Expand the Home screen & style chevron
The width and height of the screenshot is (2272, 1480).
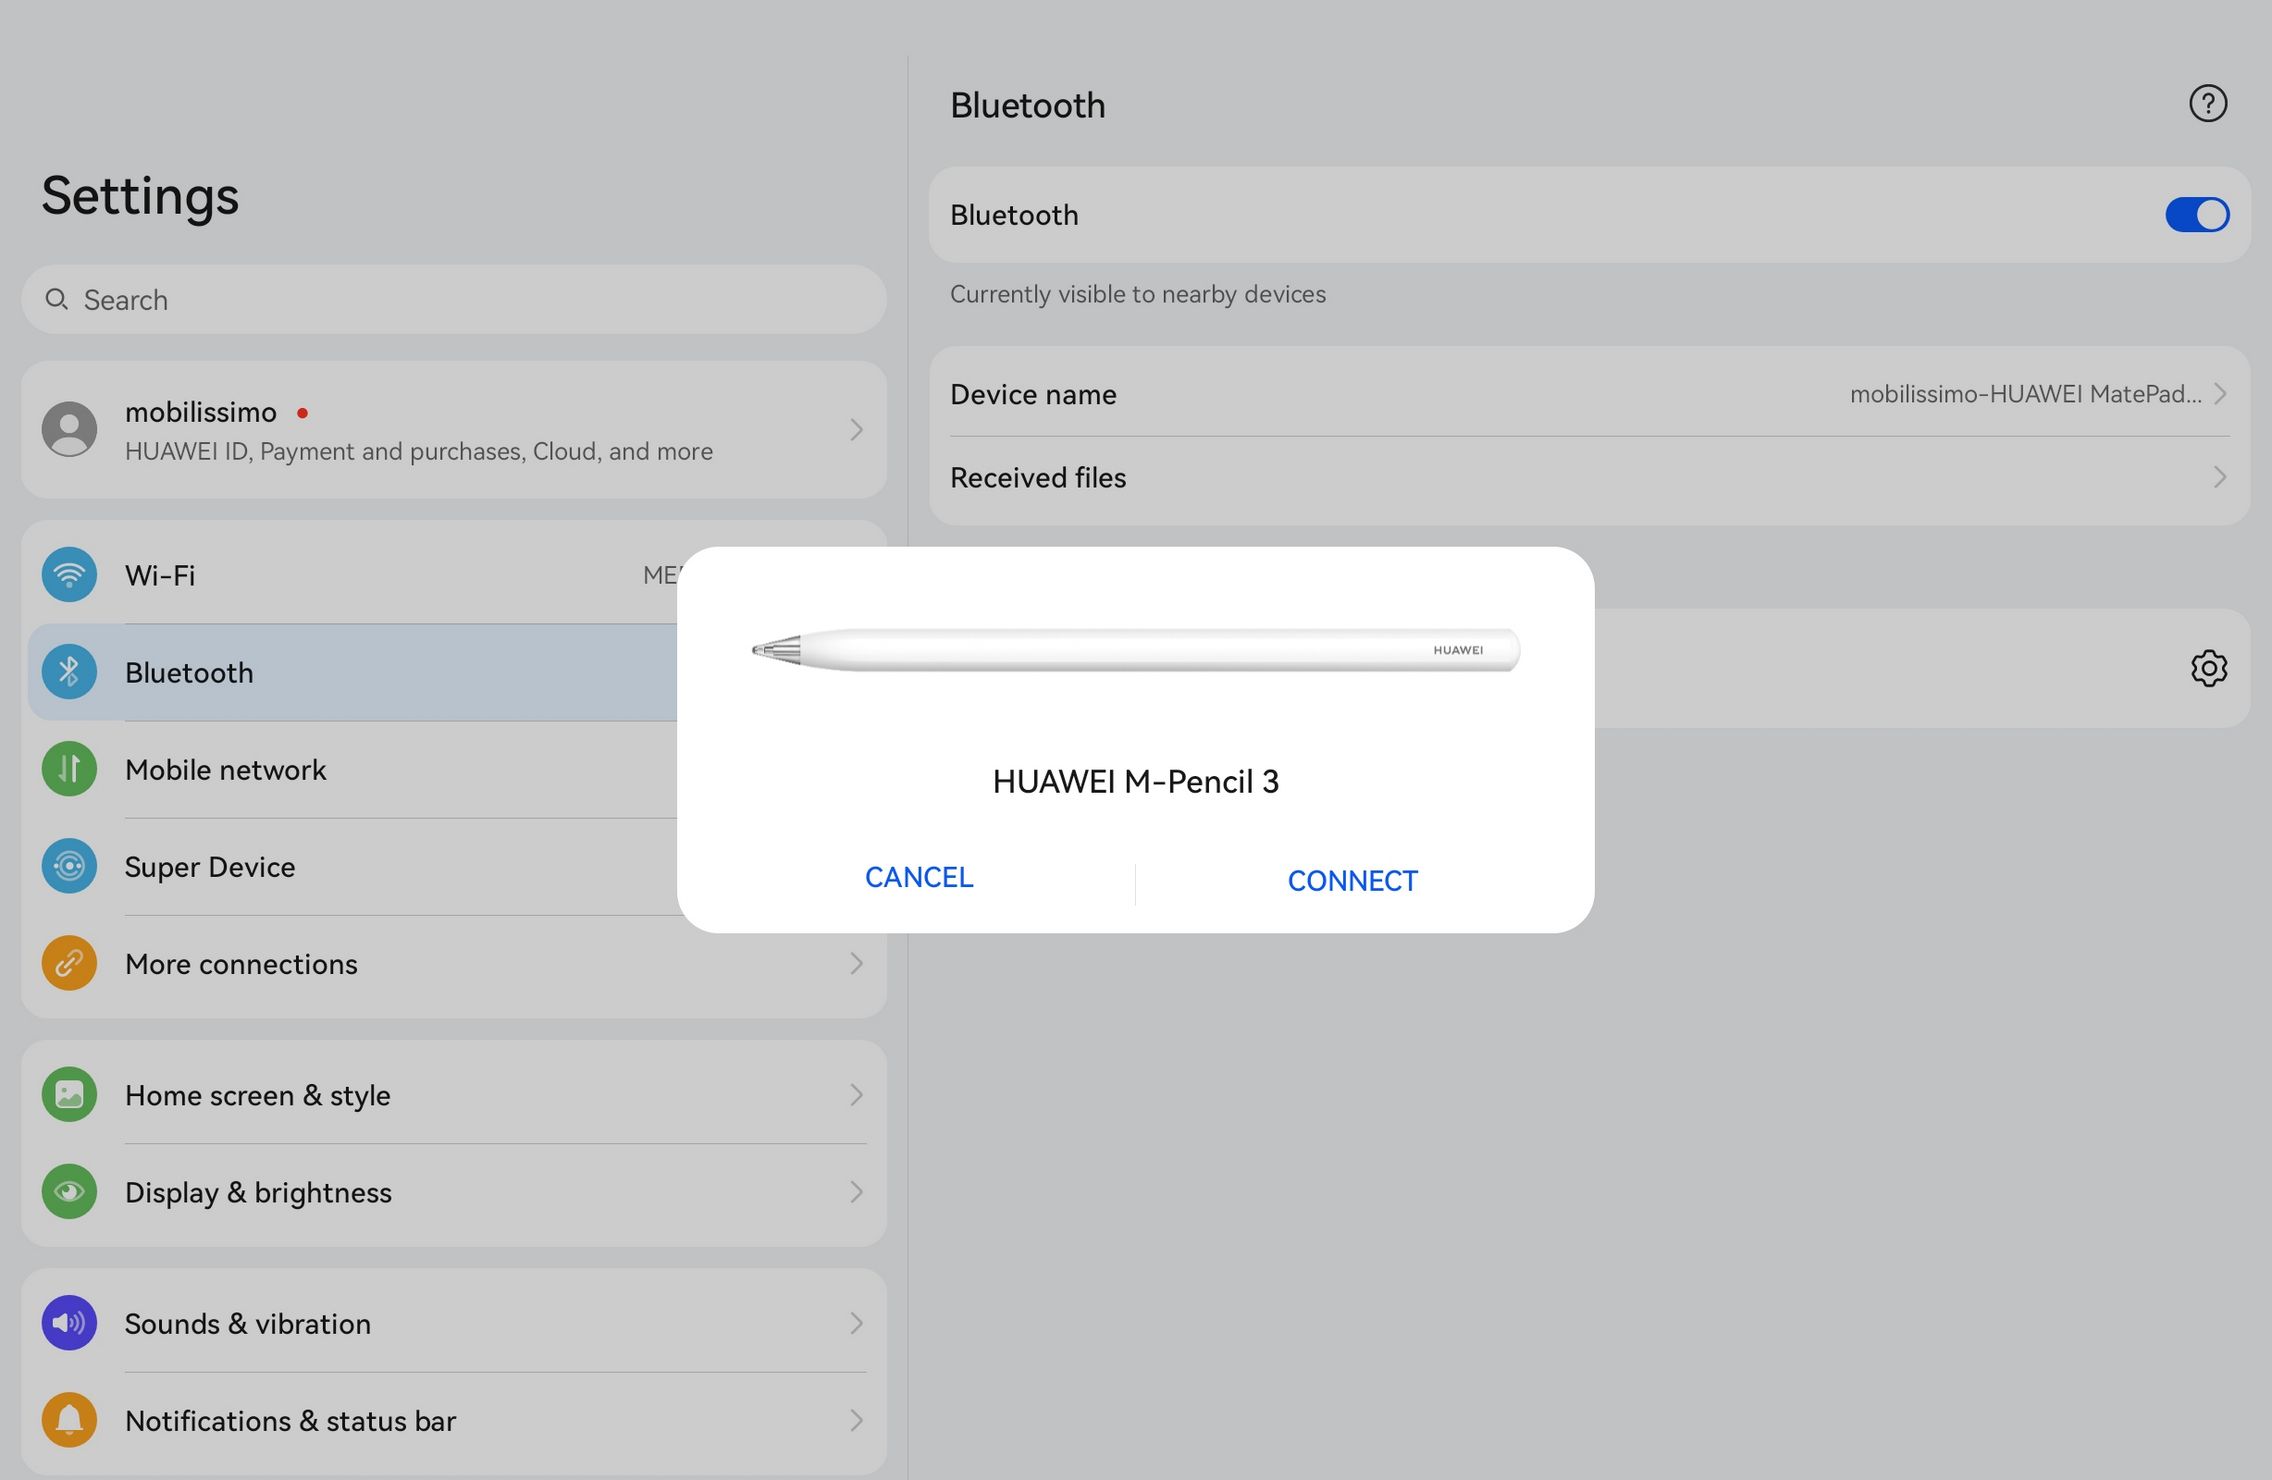[856, 1095]
